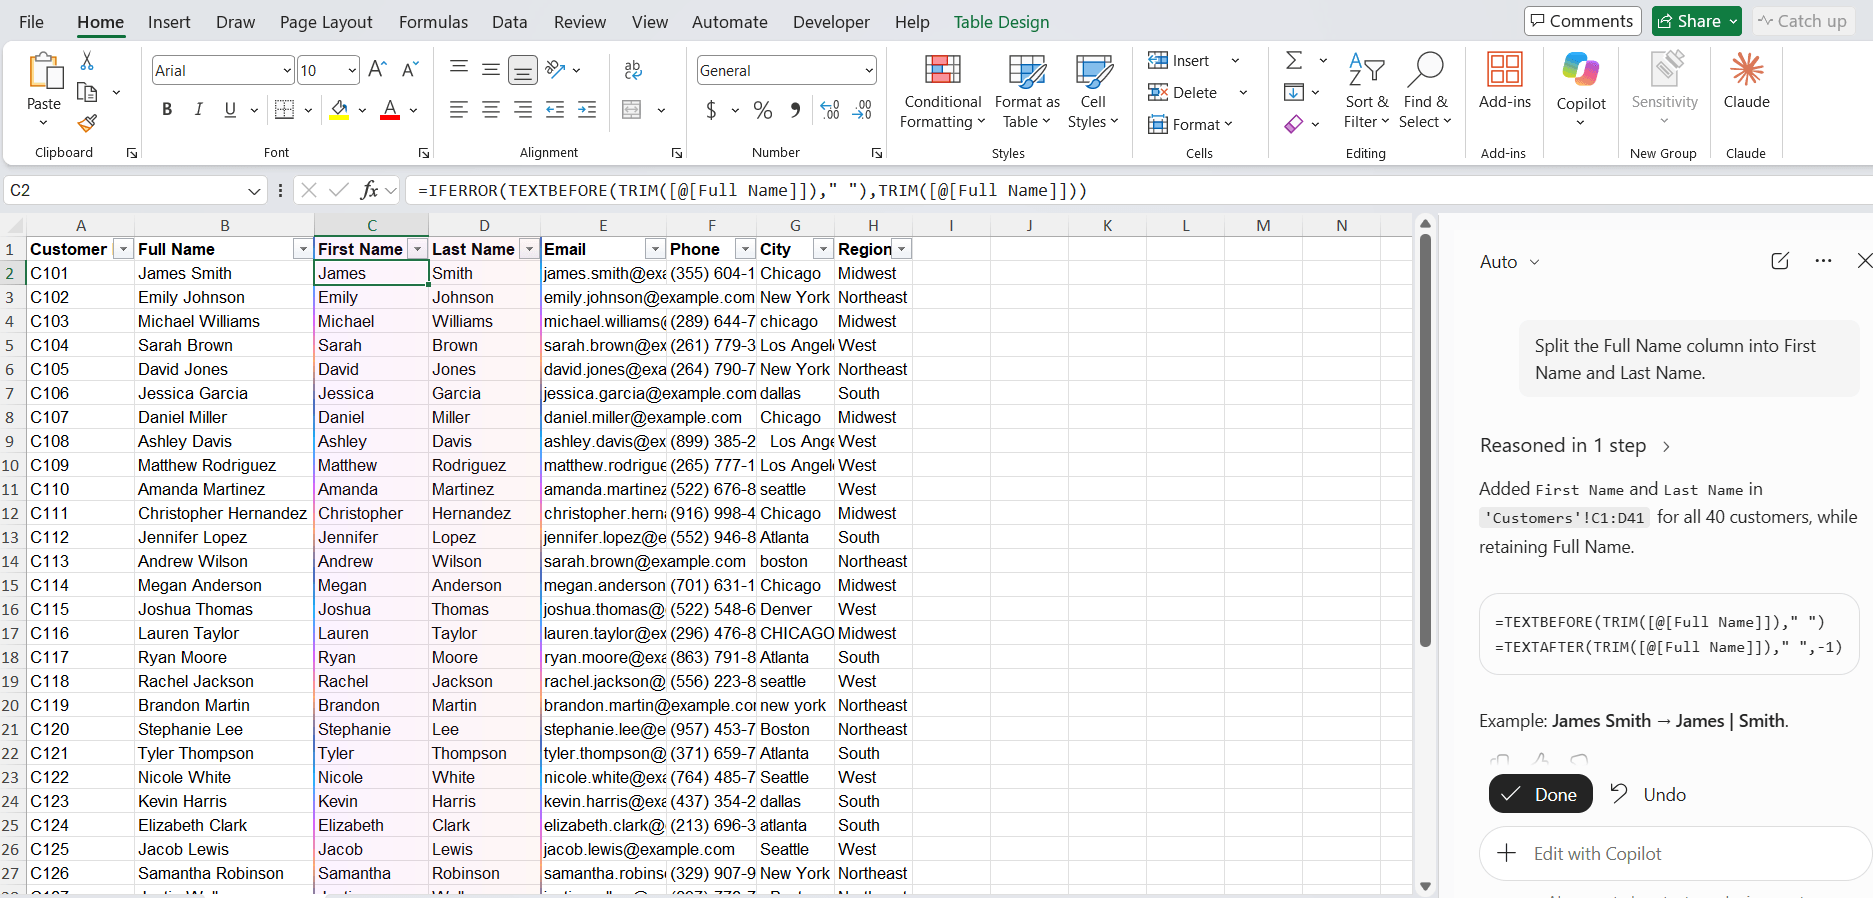Image resolution: width=1873 pixels, height=898 pixels.
Task: Toggle bottom vertical alignment
Action: coord(523,69)
